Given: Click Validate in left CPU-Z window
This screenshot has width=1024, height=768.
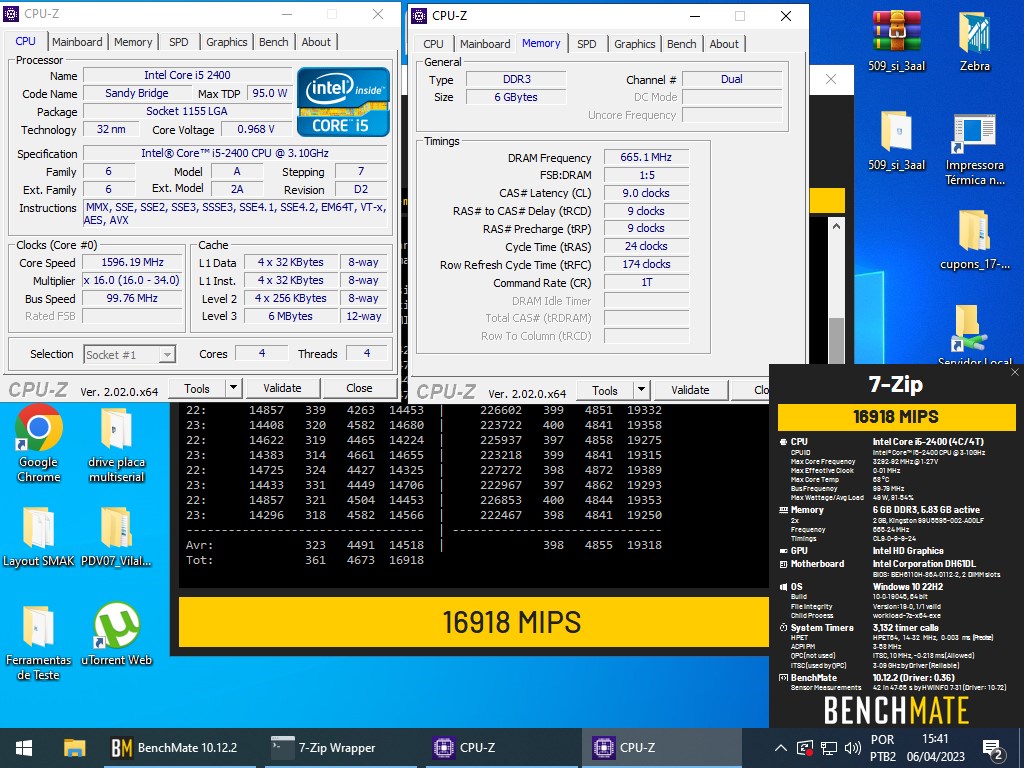Looking at the screenshot, I should coord(282,389).
